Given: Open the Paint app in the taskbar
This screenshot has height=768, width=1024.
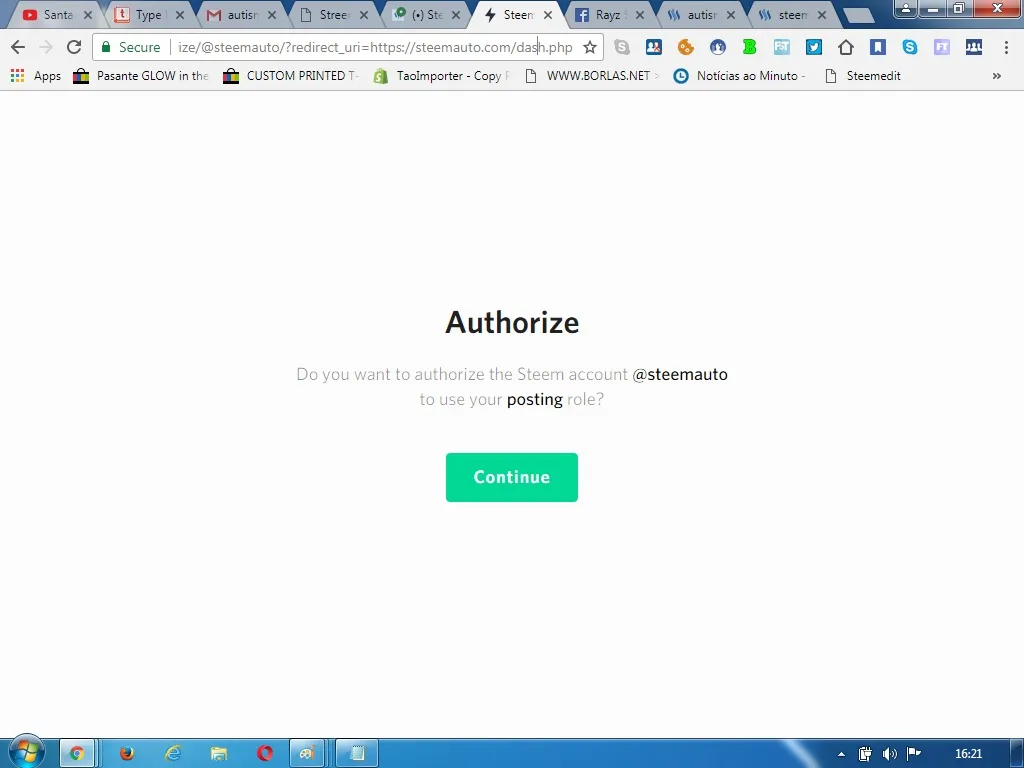Looking at the screenshot, I should click(x=307, y=754).
